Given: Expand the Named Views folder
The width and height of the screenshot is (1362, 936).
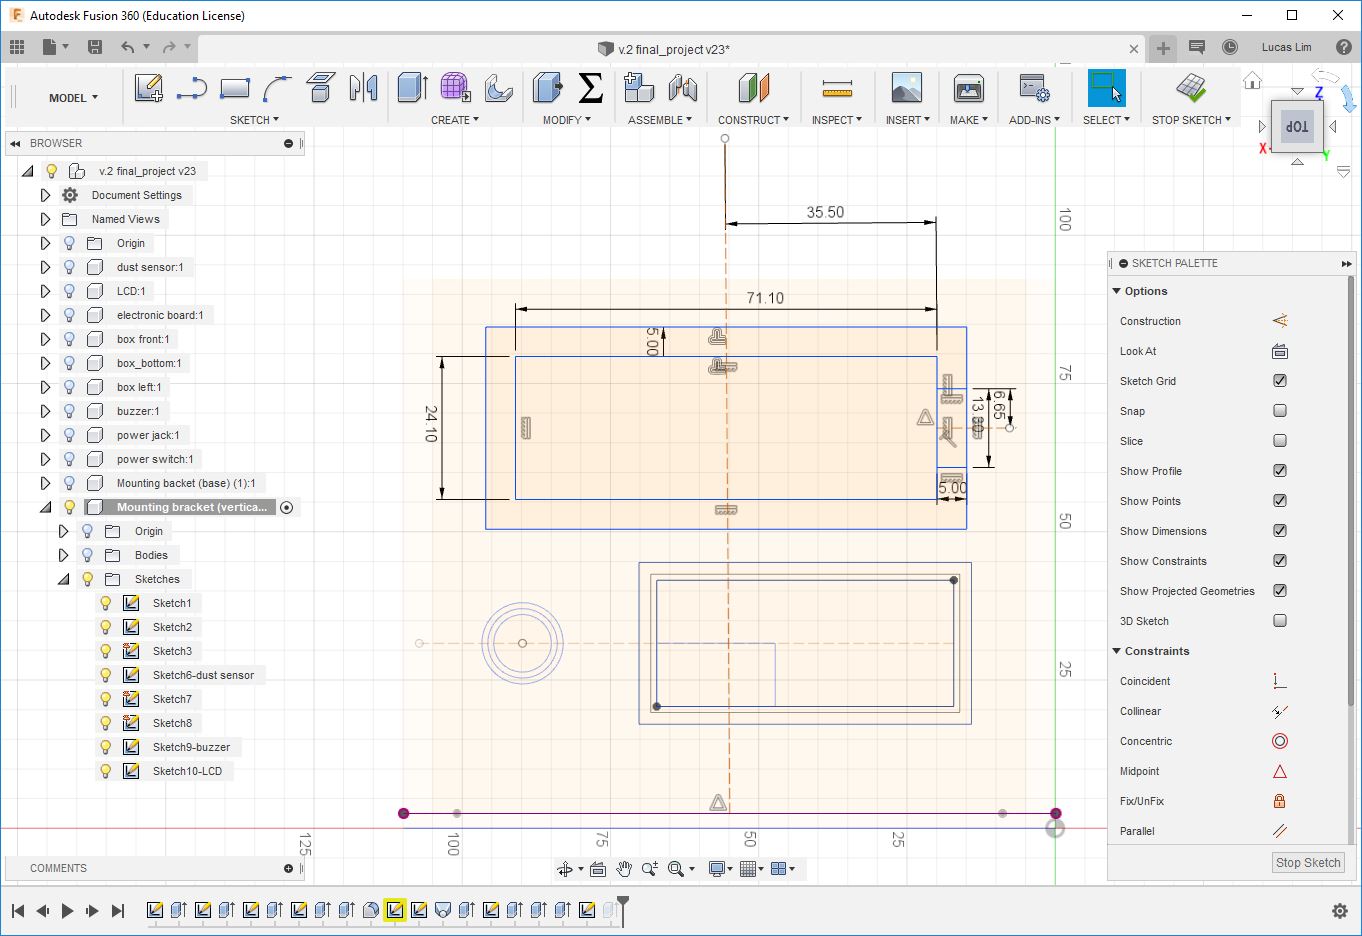Looking at the screenshot, I should [45, 219].
